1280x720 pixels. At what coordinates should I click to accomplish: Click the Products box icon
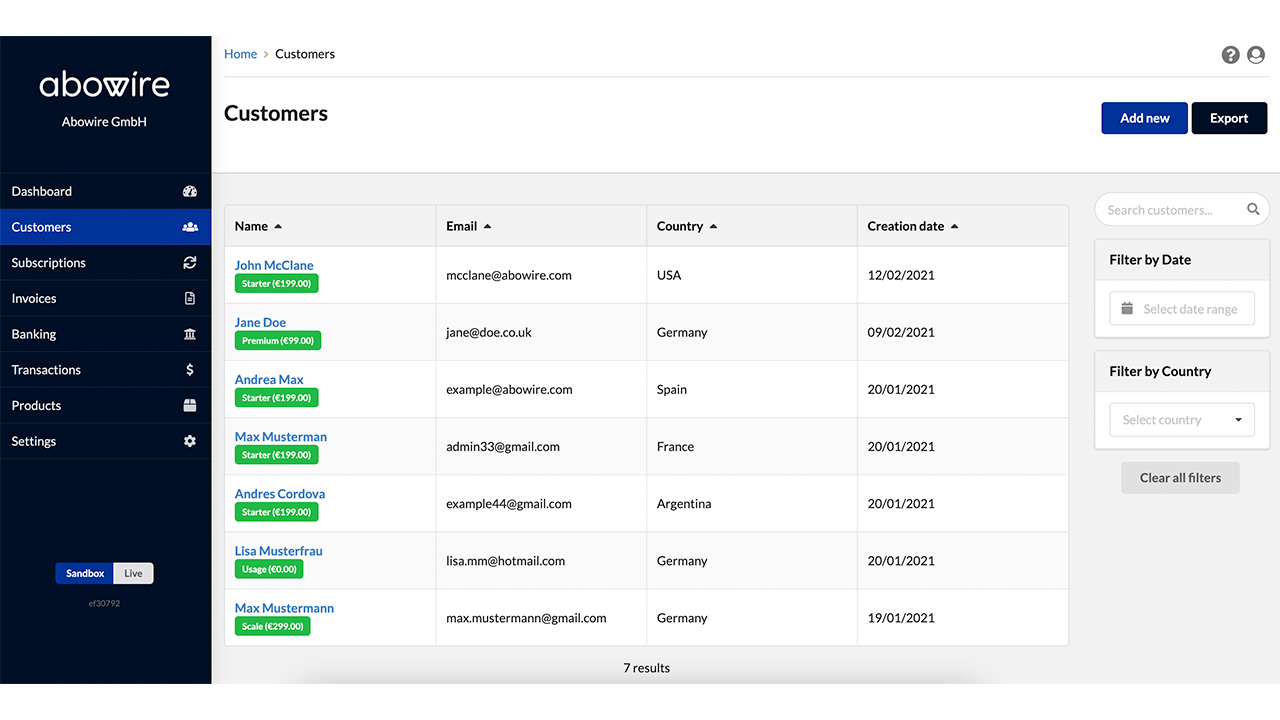(190, 406)
